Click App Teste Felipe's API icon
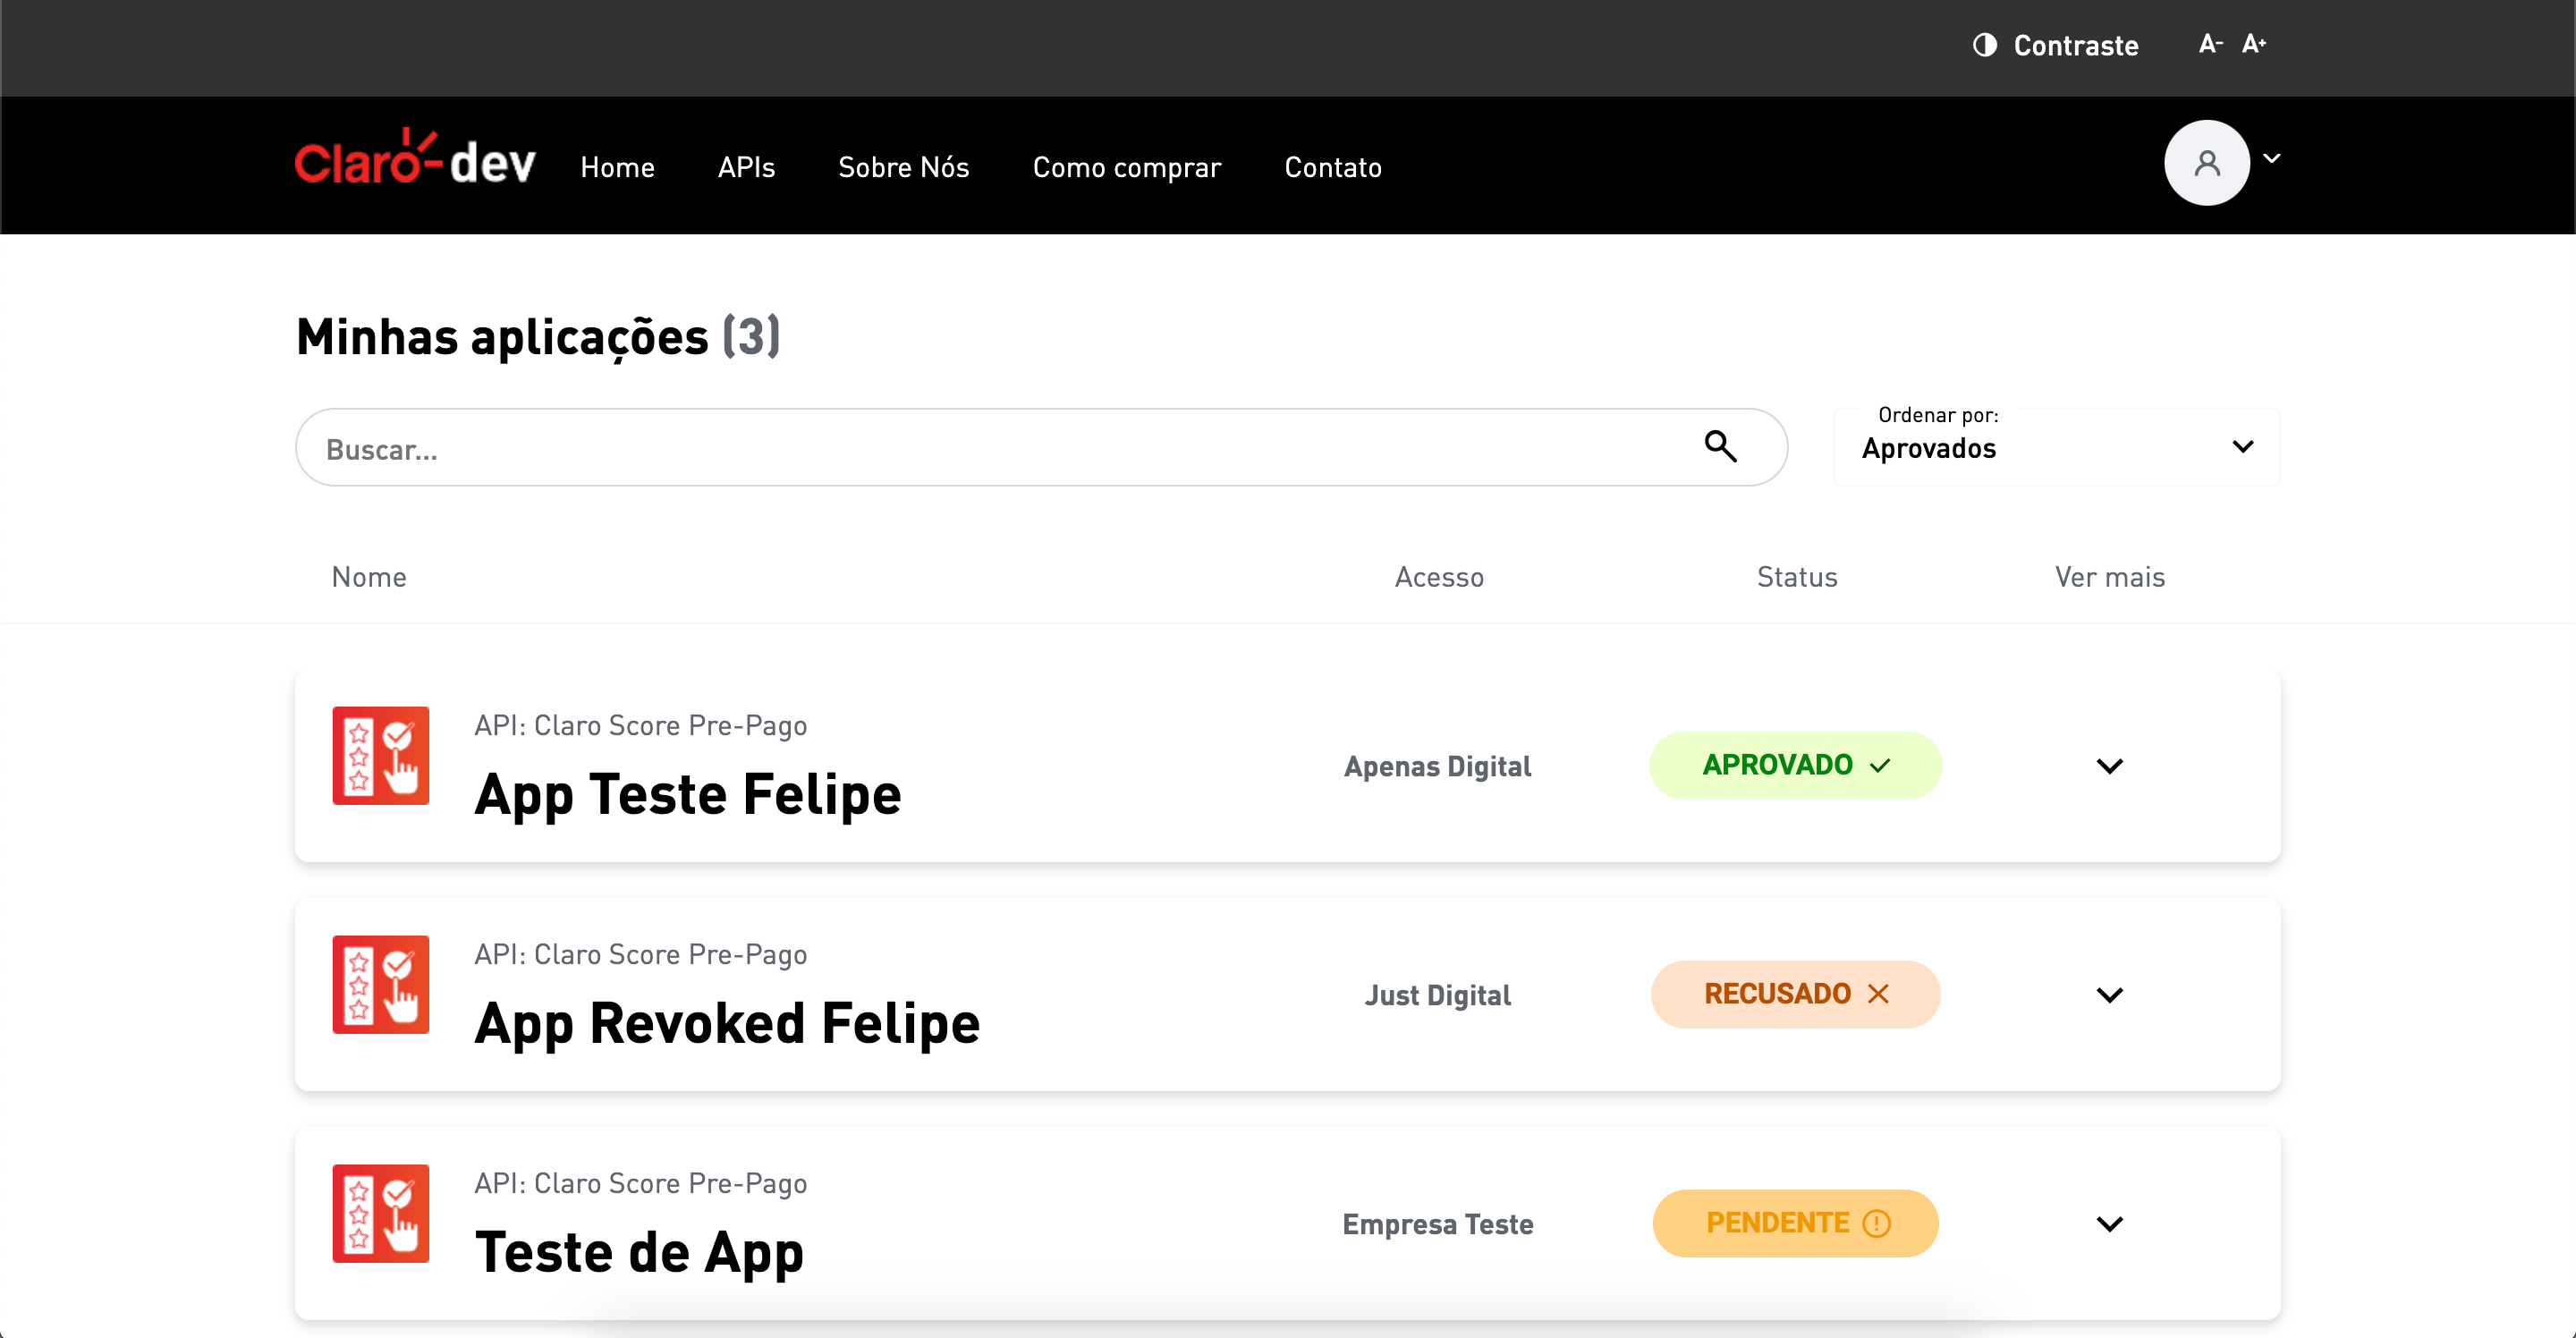 pyautogui.click(x=380, y=756)
